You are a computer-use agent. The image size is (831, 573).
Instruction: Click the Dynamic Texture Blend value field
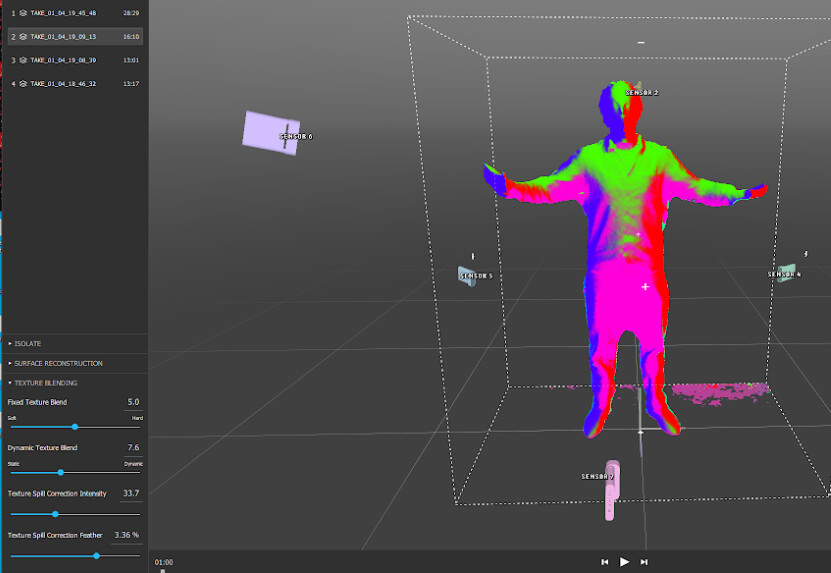point(133,448)
